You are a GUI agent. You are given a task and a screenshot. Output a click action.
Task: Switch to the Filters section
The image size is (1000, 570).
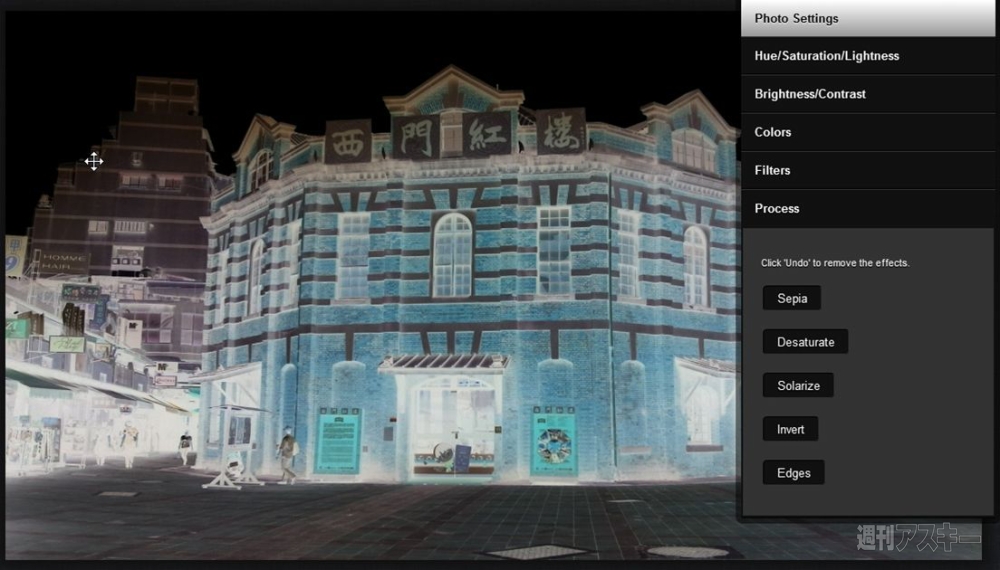pos(867,170)
